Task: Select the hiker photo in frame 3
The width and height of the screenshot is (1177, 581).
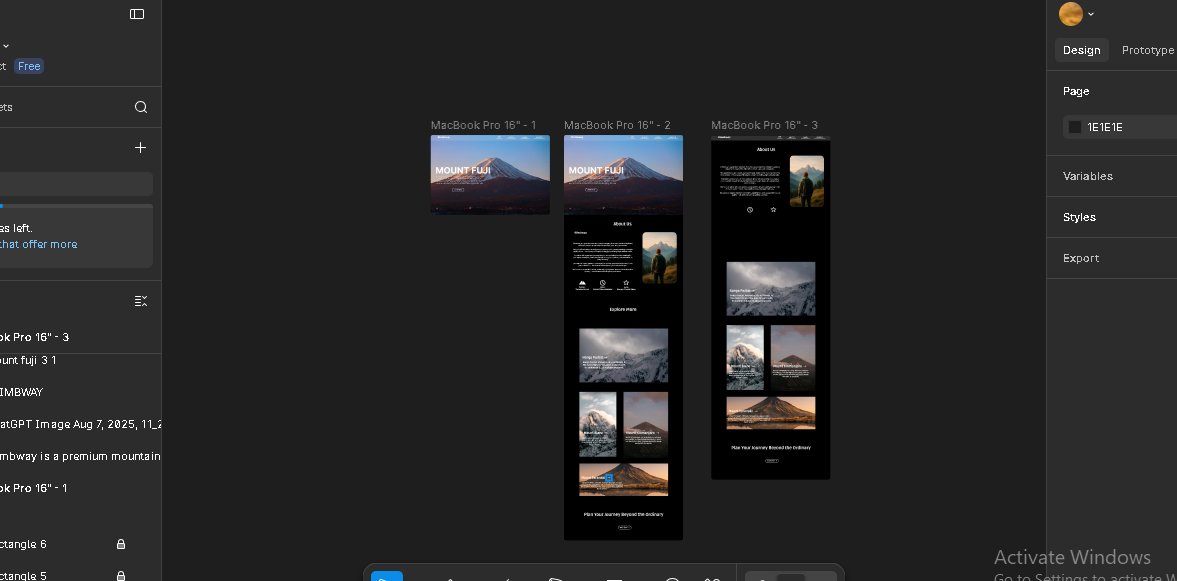Action: tap(807, 181)
